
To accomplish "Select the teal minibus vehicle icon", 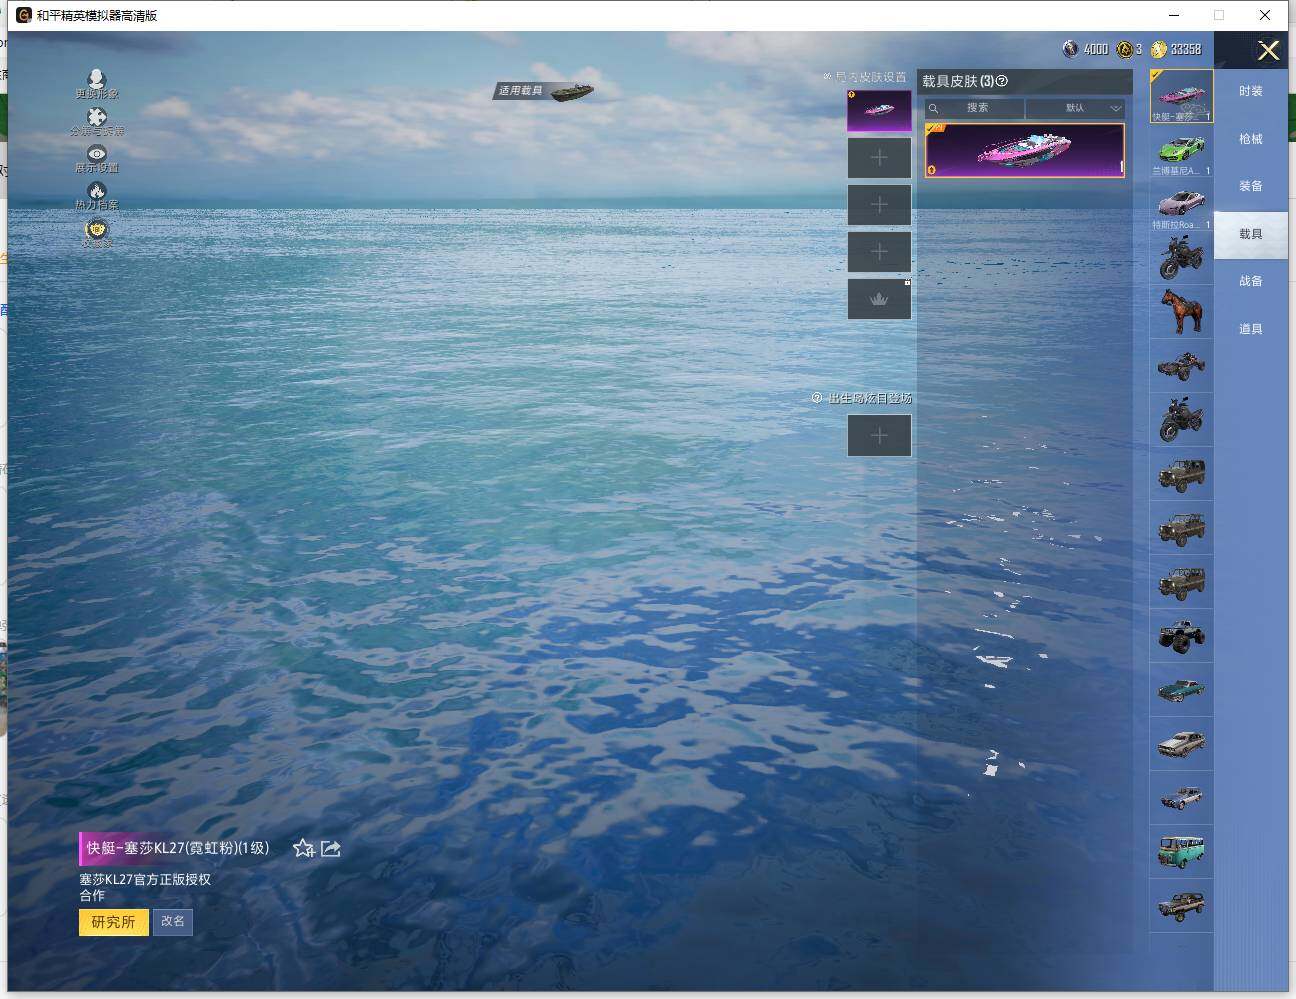I will (1181, 852).
